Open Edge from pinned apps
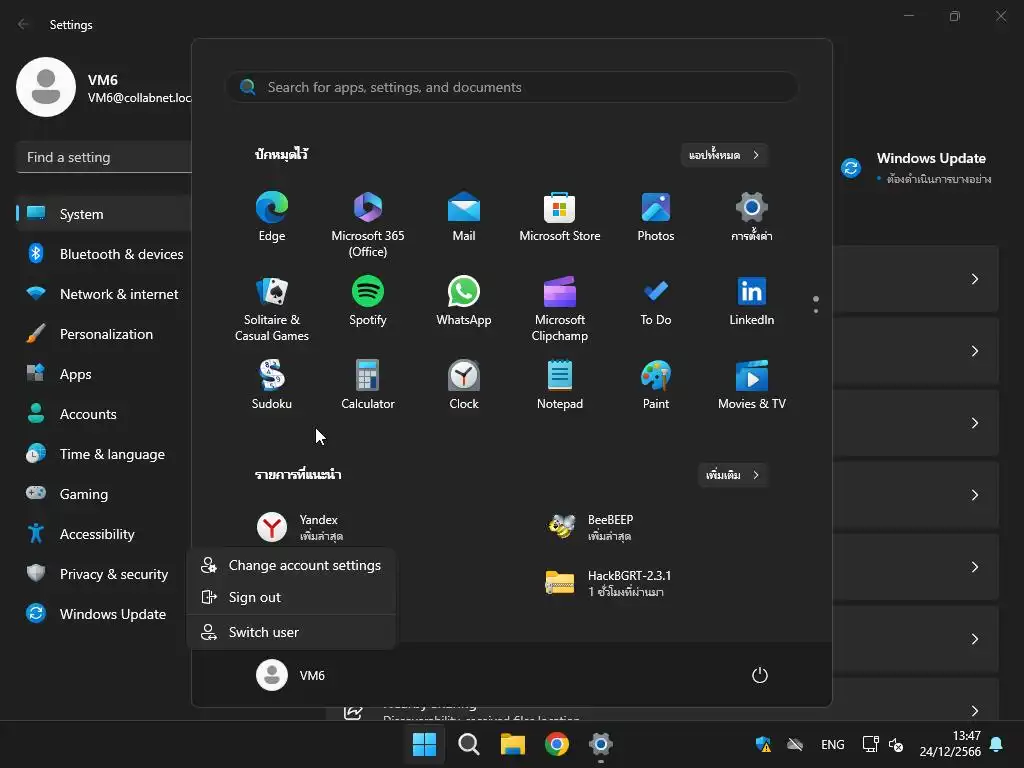Viewport: 1024px width, 768px height. click(x=272, y=217)
